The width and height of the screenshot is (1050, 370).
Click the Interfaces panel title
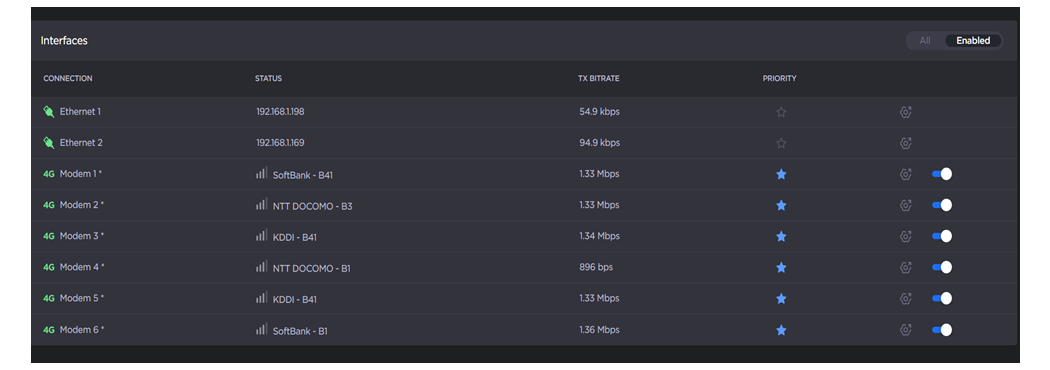[64, 41]
